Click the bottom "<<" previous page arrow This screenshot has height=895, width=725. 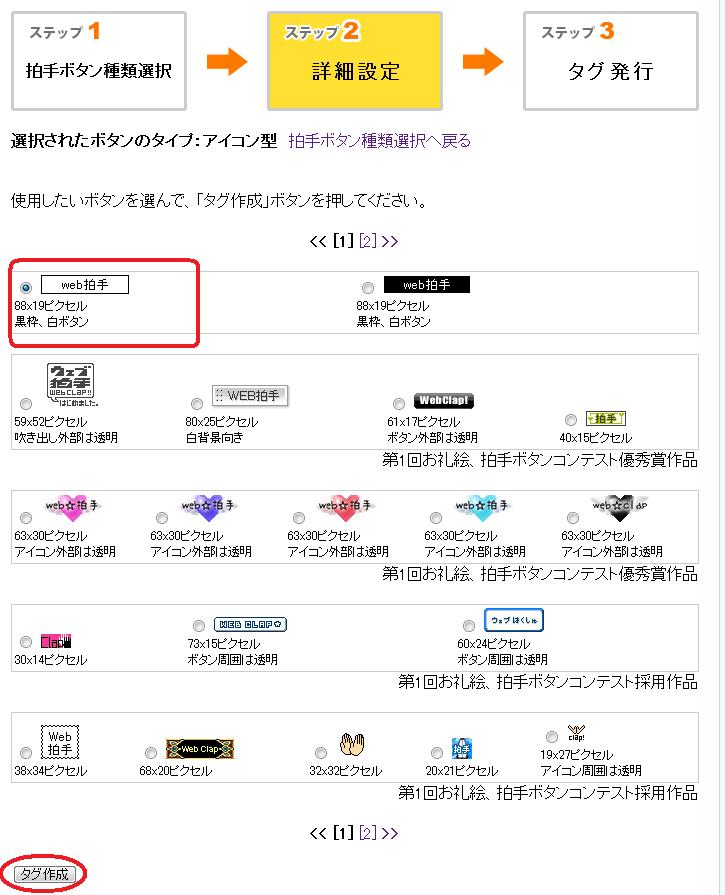click(318, 833)
